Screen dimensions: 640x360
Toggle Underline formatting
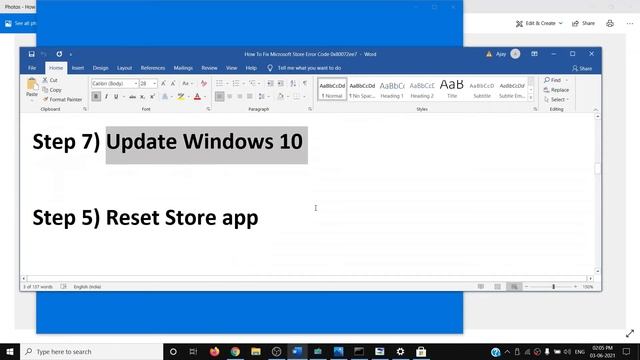click(116, 97)
